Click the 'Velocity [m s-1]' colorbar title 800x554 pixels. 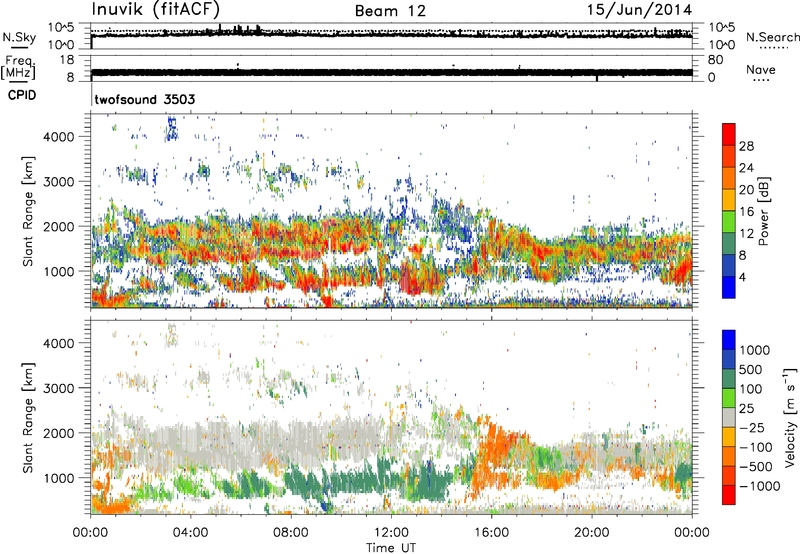click(x=790, y=417)
